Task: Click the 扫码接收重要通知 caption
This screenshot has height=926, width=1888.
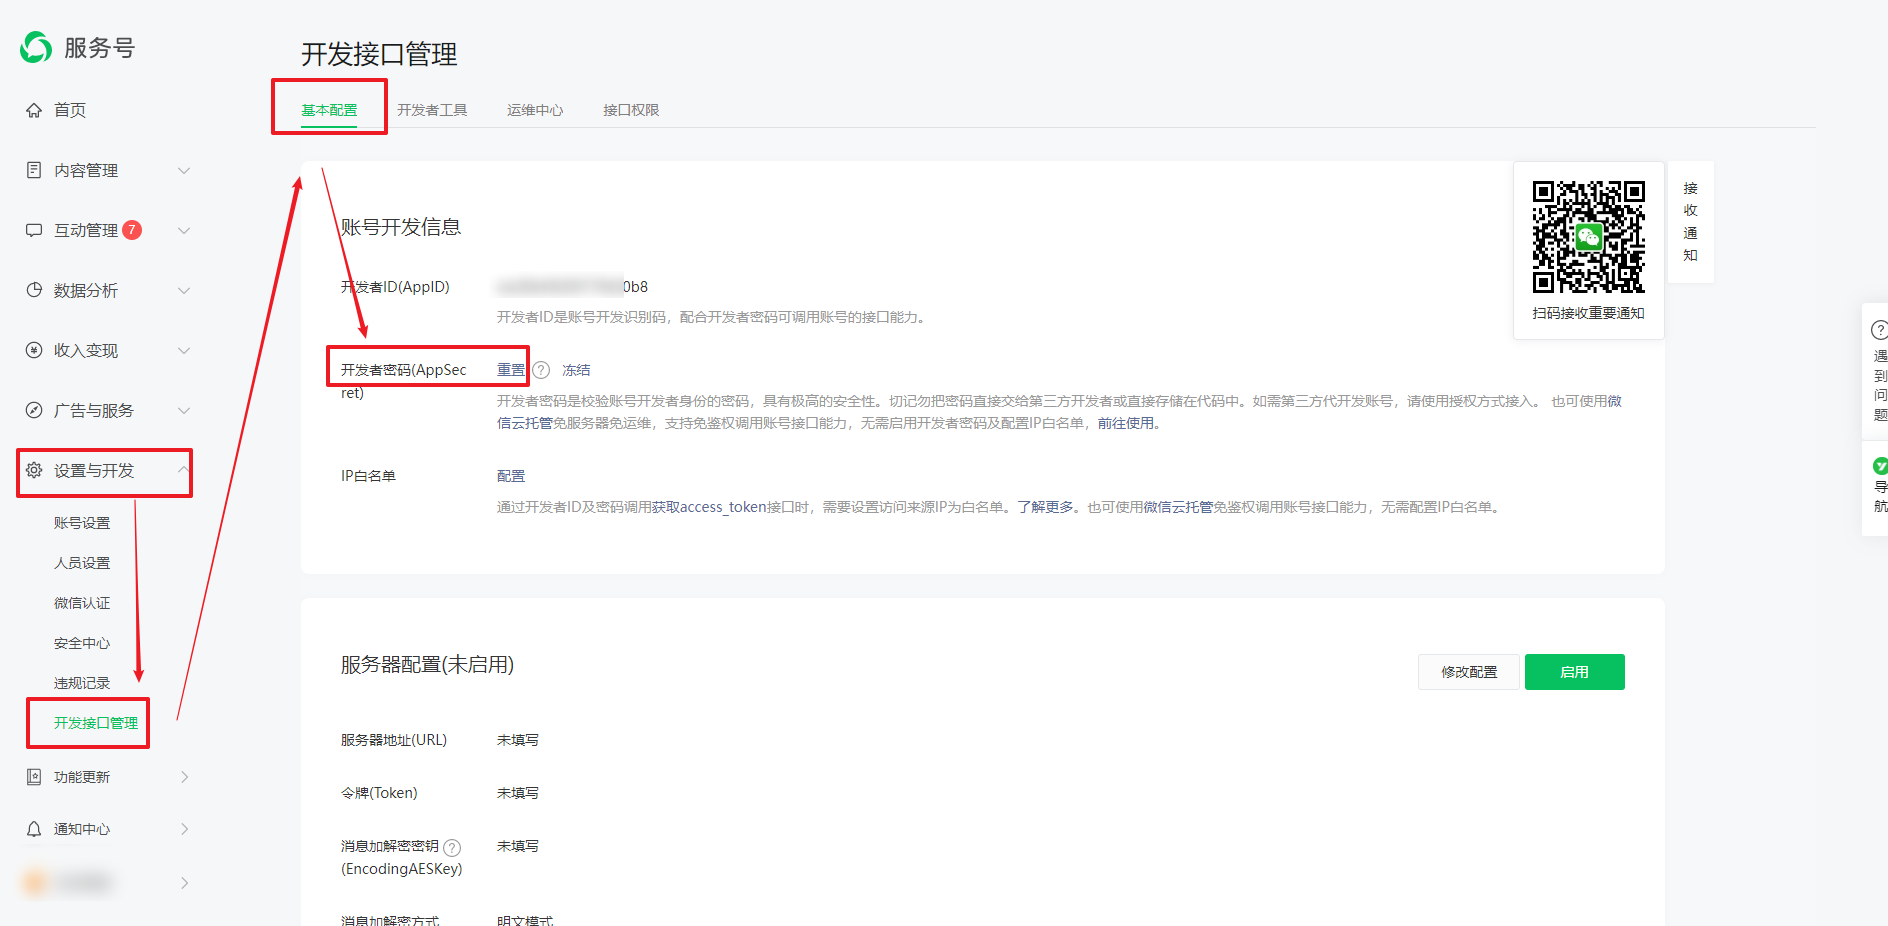Action: point(1589,313)
